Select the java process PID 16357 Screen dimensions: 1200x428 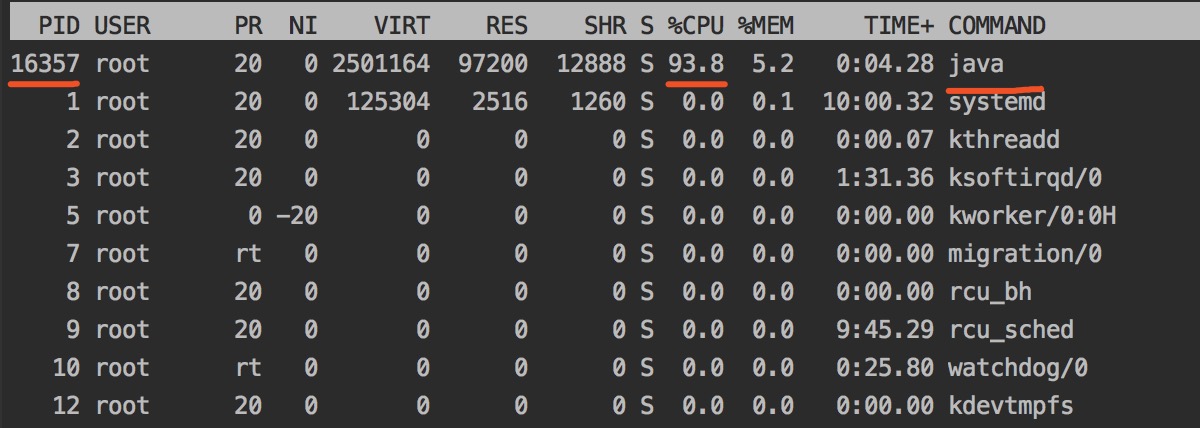(x=46, y=64)
